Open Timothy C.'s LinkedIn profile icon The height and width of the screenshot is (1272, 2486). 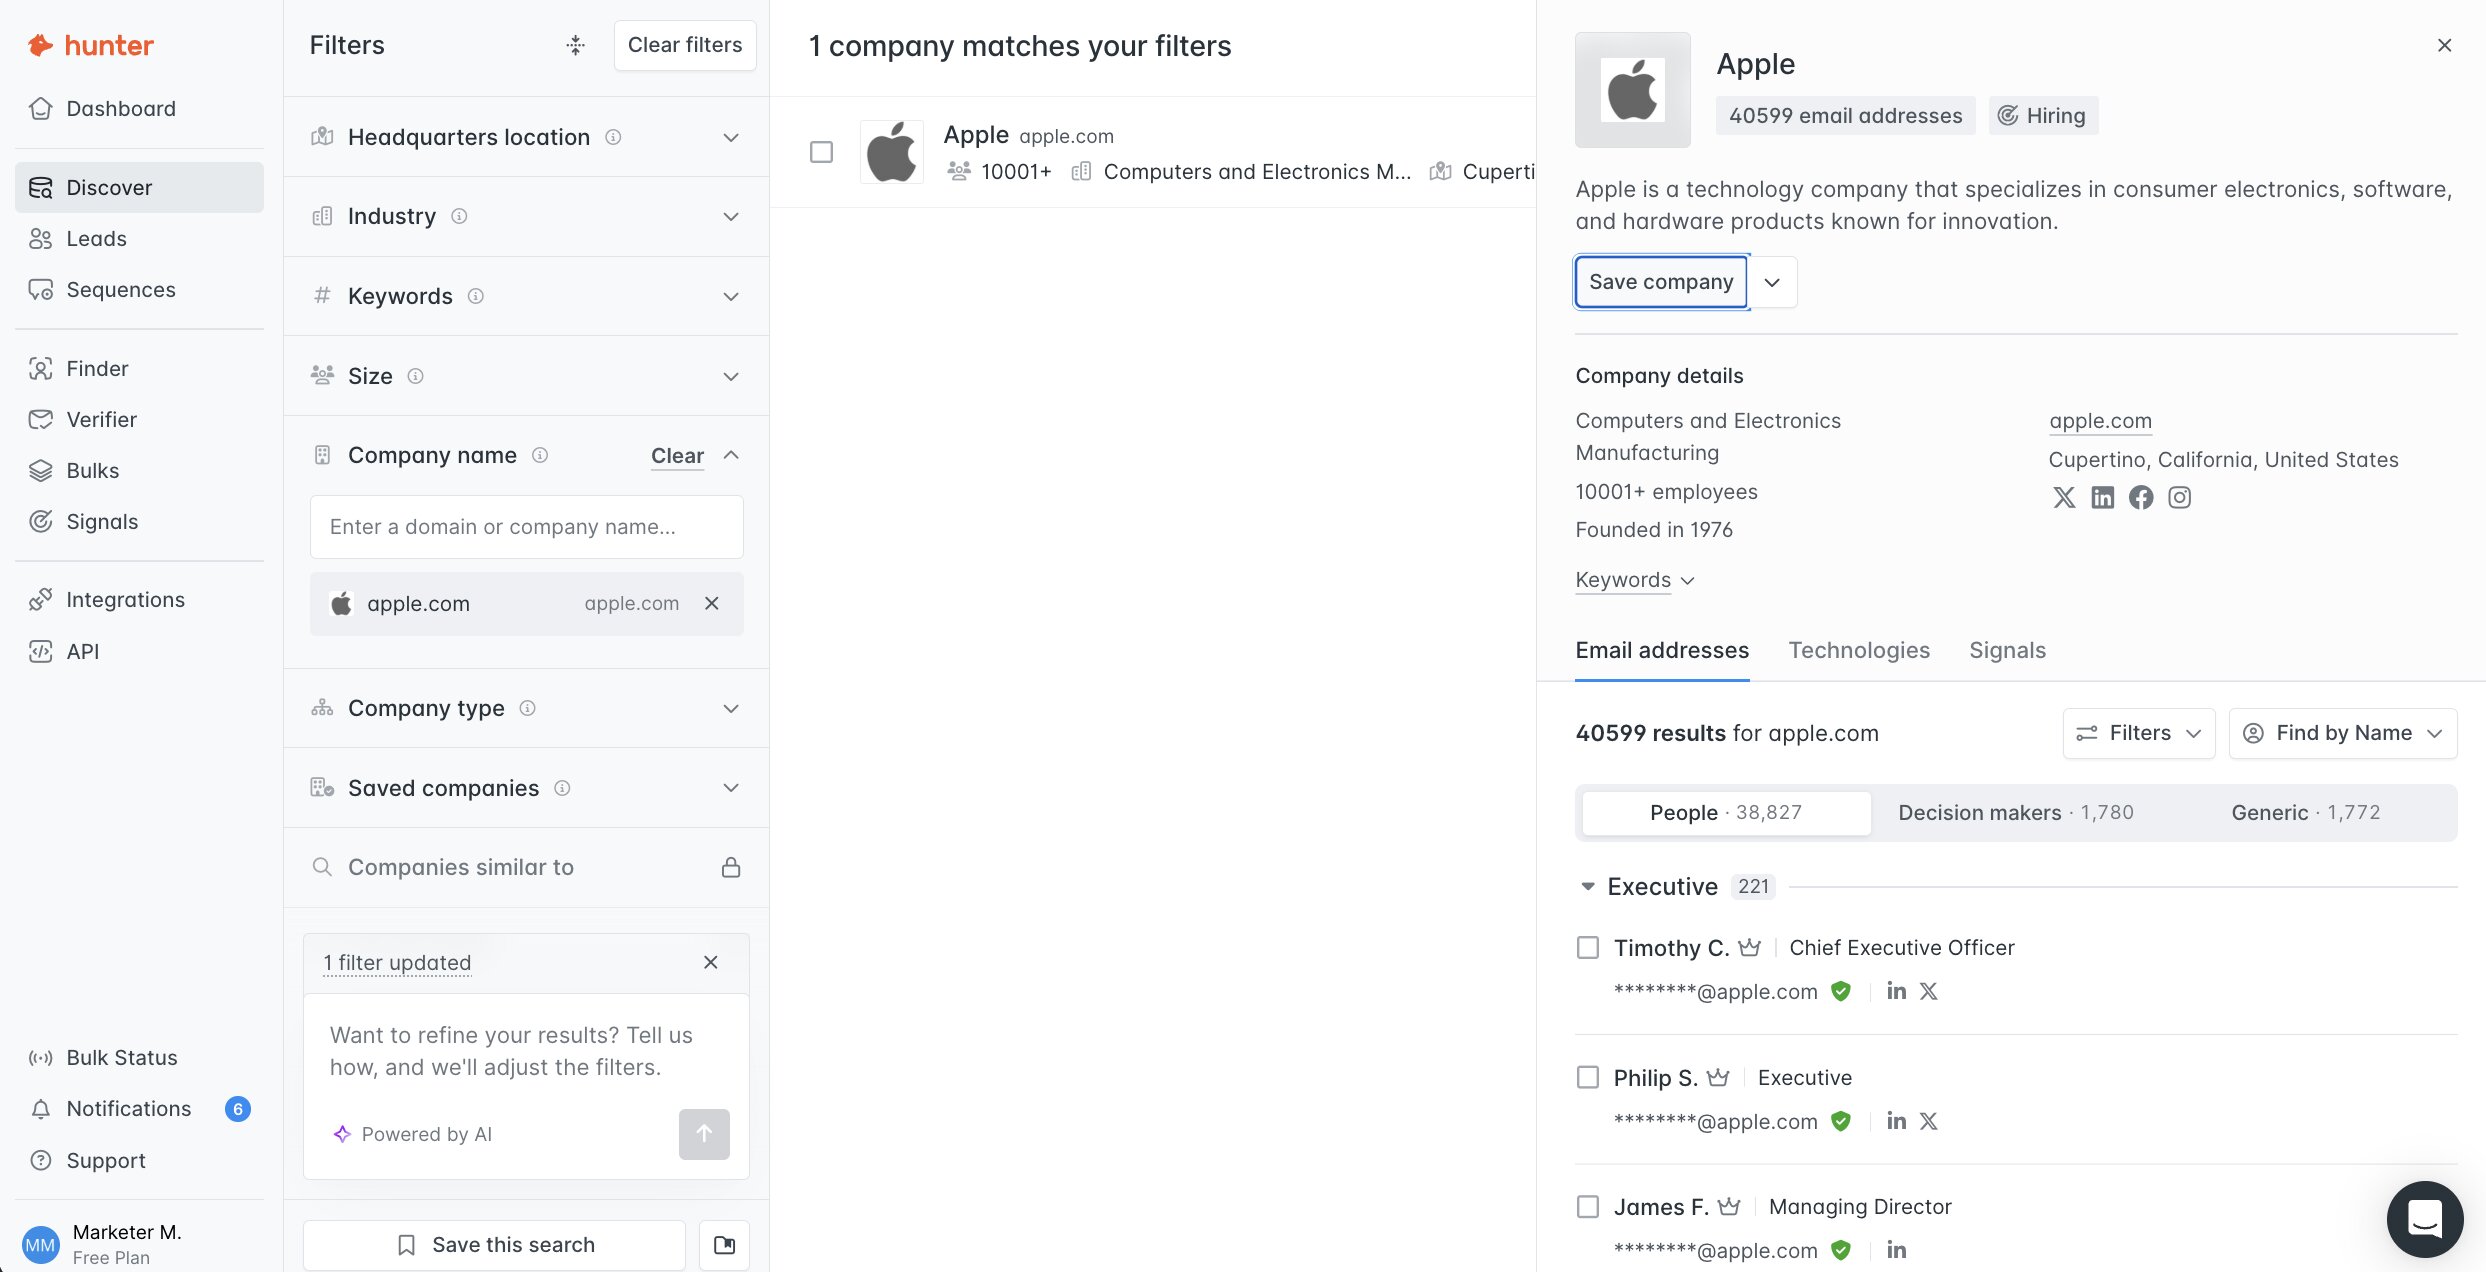pyautogui.click(x=1896, y=991)
